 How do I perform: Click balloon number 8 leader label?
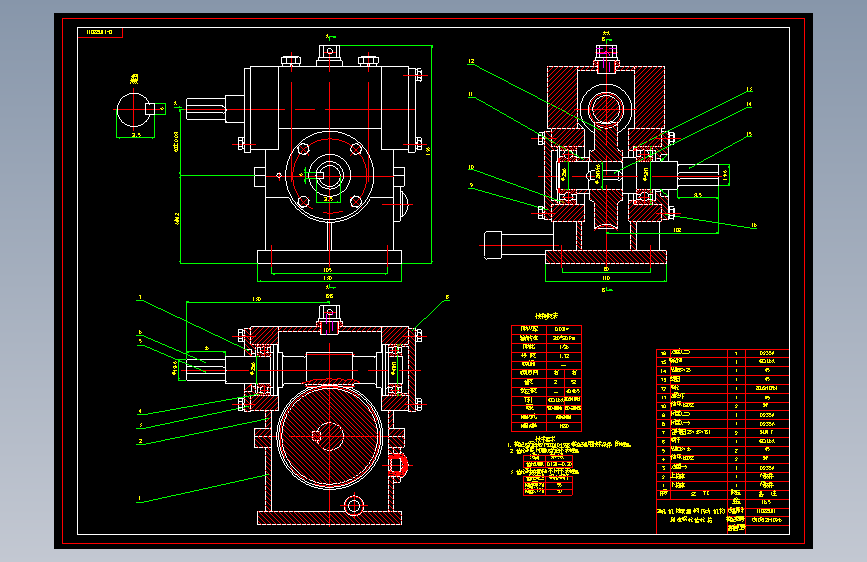(447, 298)
